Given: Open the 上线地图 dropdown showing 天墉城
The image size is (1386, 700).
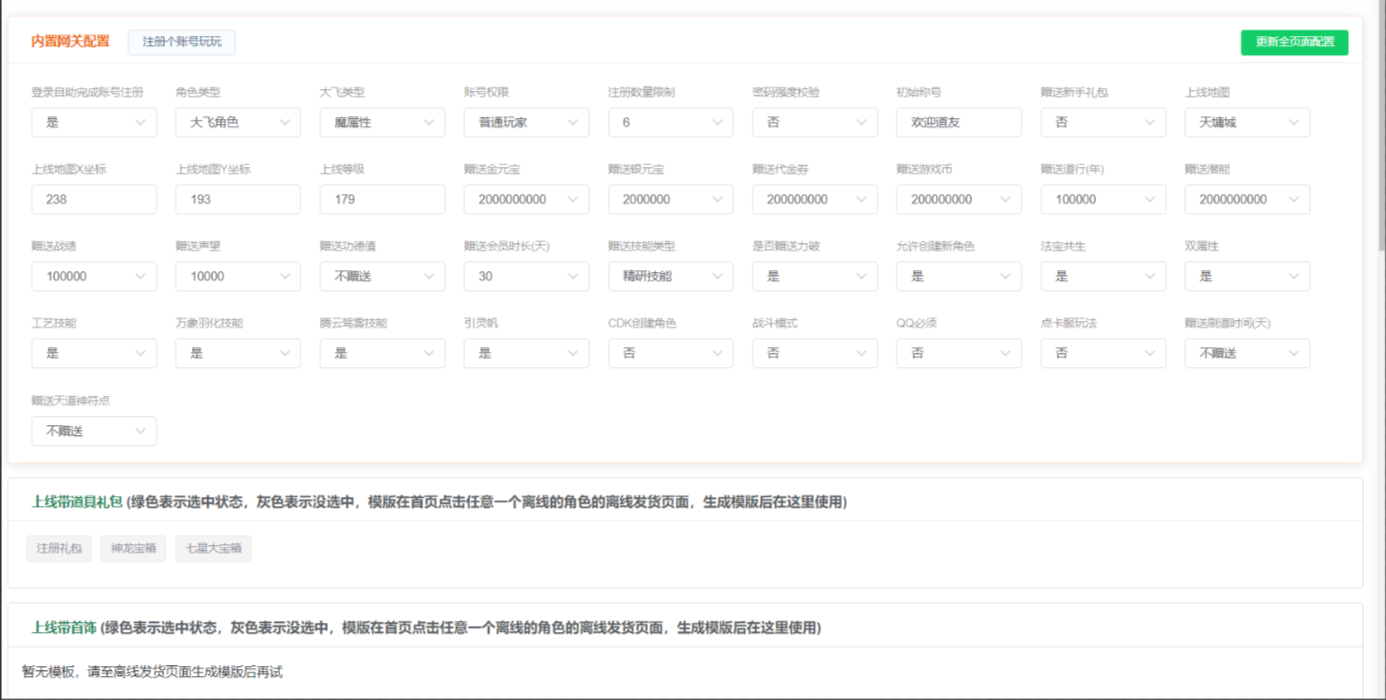Looking at the screenshot, I should 1246,122.
